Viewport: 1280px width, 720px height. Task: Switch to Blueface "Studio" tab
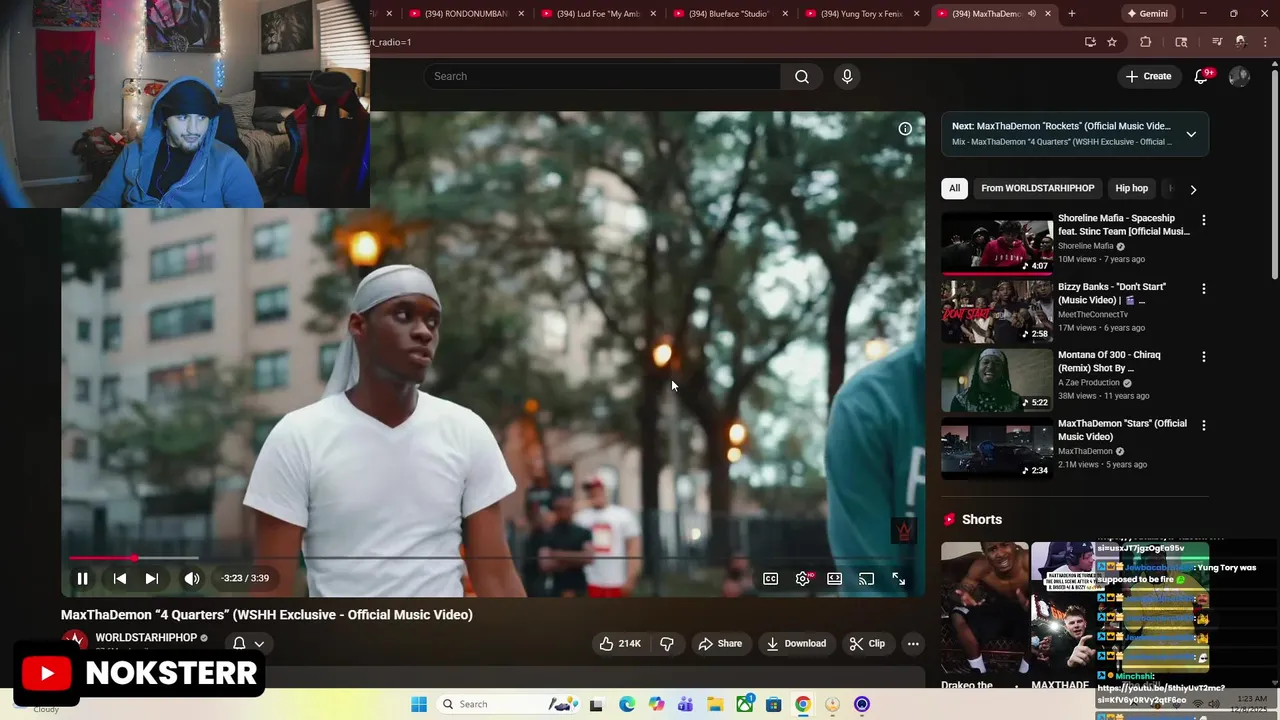[x=730, y=13]
